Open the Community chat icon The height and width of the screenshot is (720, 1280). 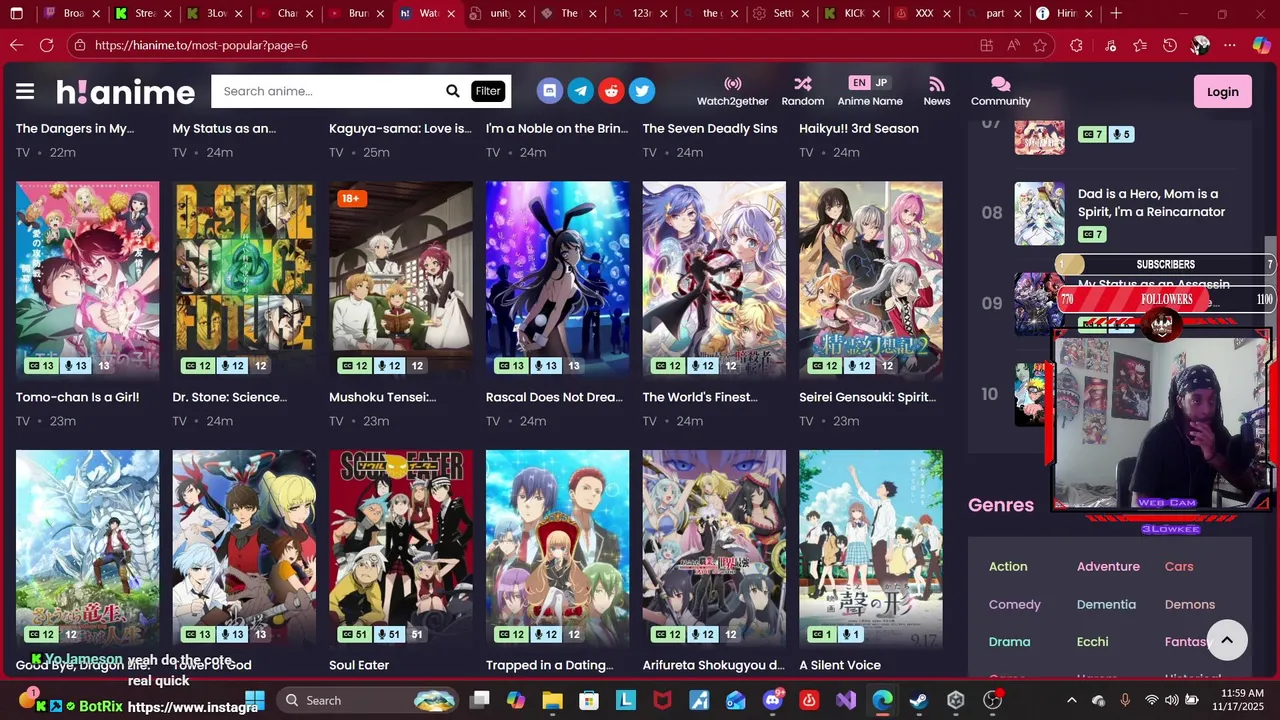coord(1000,84)
